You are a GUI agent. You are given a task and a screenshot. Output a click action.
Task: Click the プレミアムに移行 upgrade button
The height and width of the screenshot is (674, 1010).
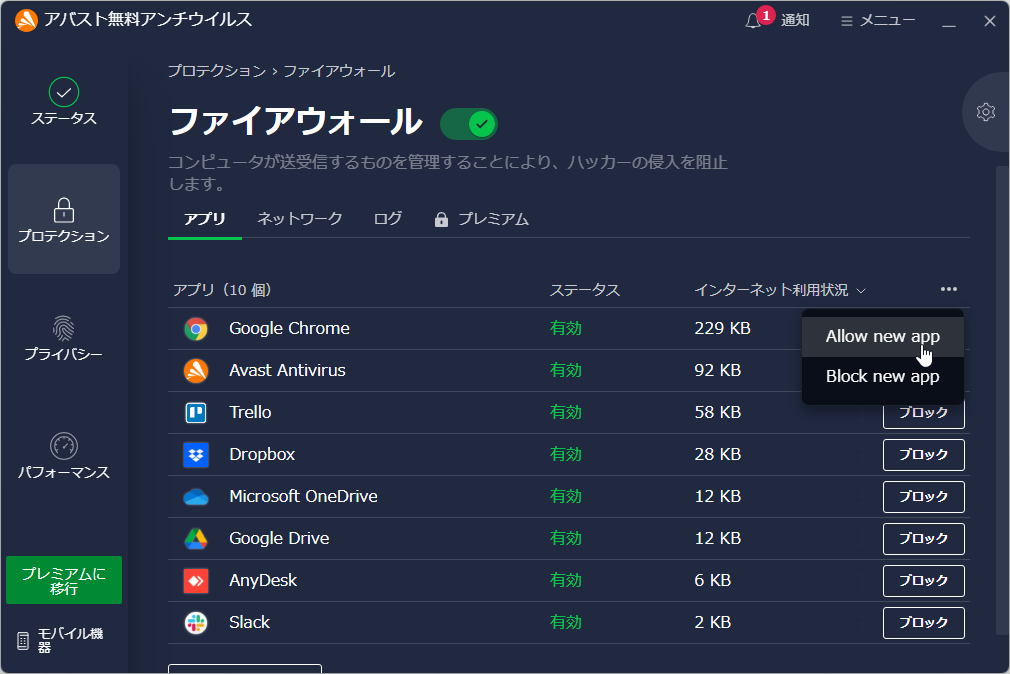(63, 580)
